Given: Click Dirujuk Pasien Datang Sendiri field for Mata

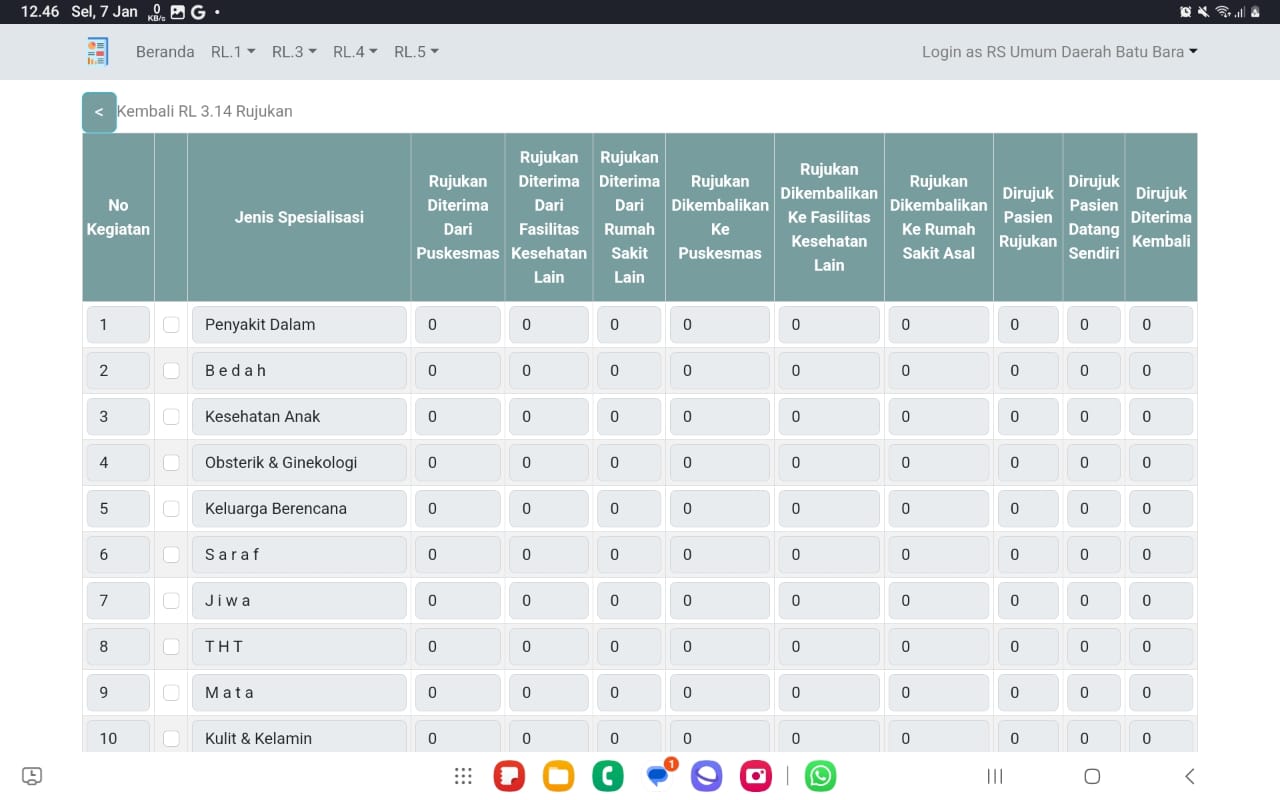Looking at the screenshot, I should (1094, 692).
